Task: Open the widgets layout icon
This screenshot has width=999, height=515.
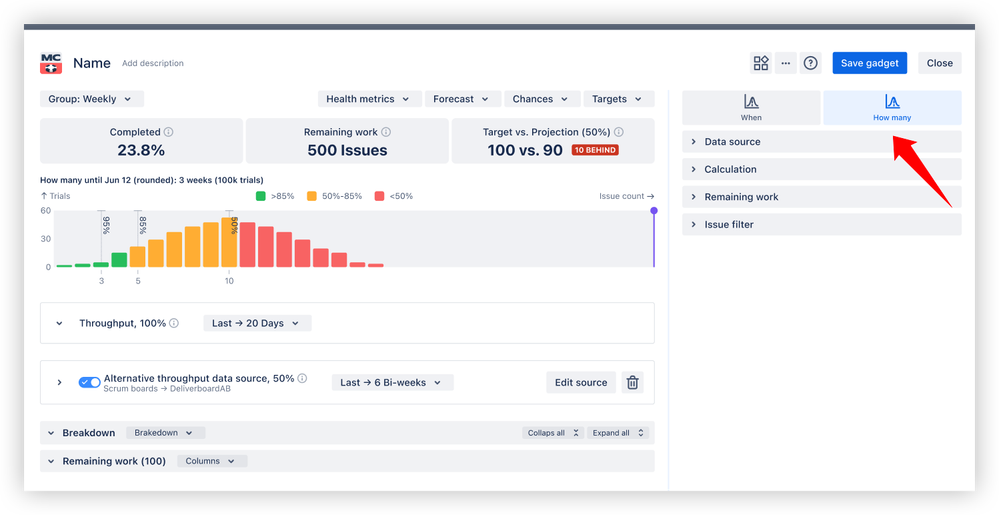Action: pos(761,63)
